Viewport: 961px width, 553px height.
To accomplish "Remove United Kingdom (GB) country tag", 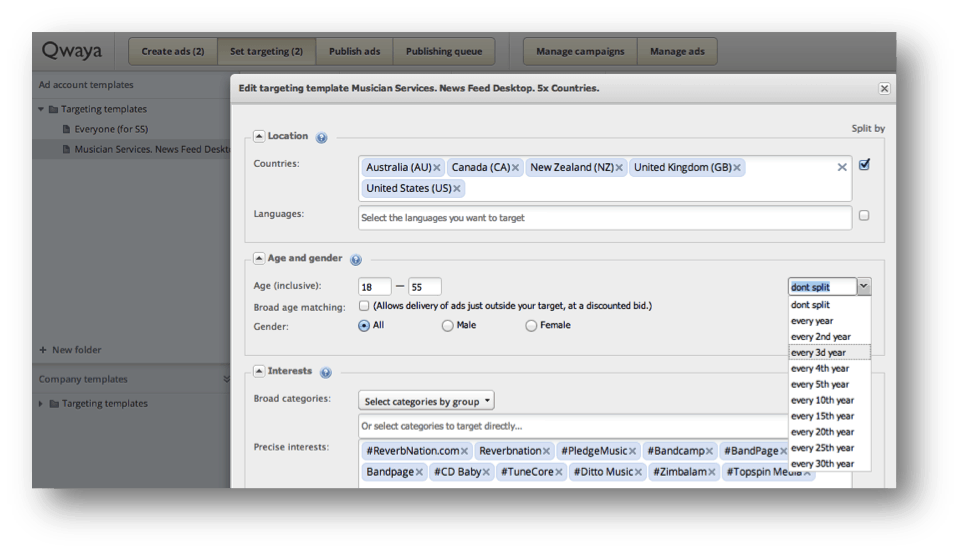I will tap(737, 167).
